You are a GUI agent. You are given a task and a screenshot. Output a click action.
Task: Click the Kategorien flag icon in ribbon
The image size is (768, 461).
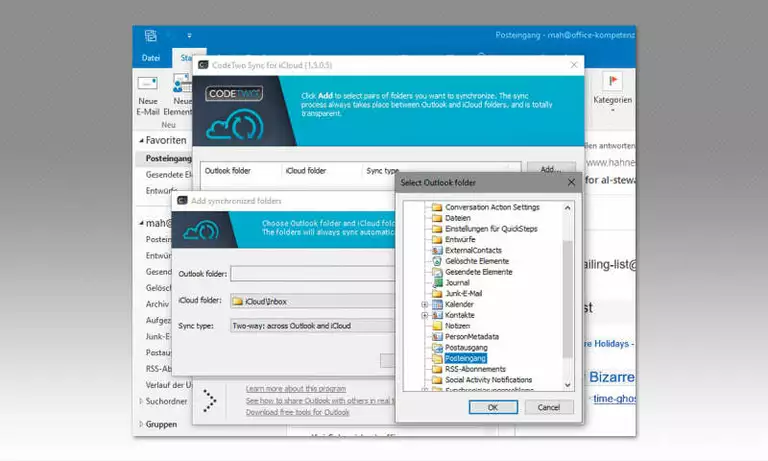[x=613, y=82]
